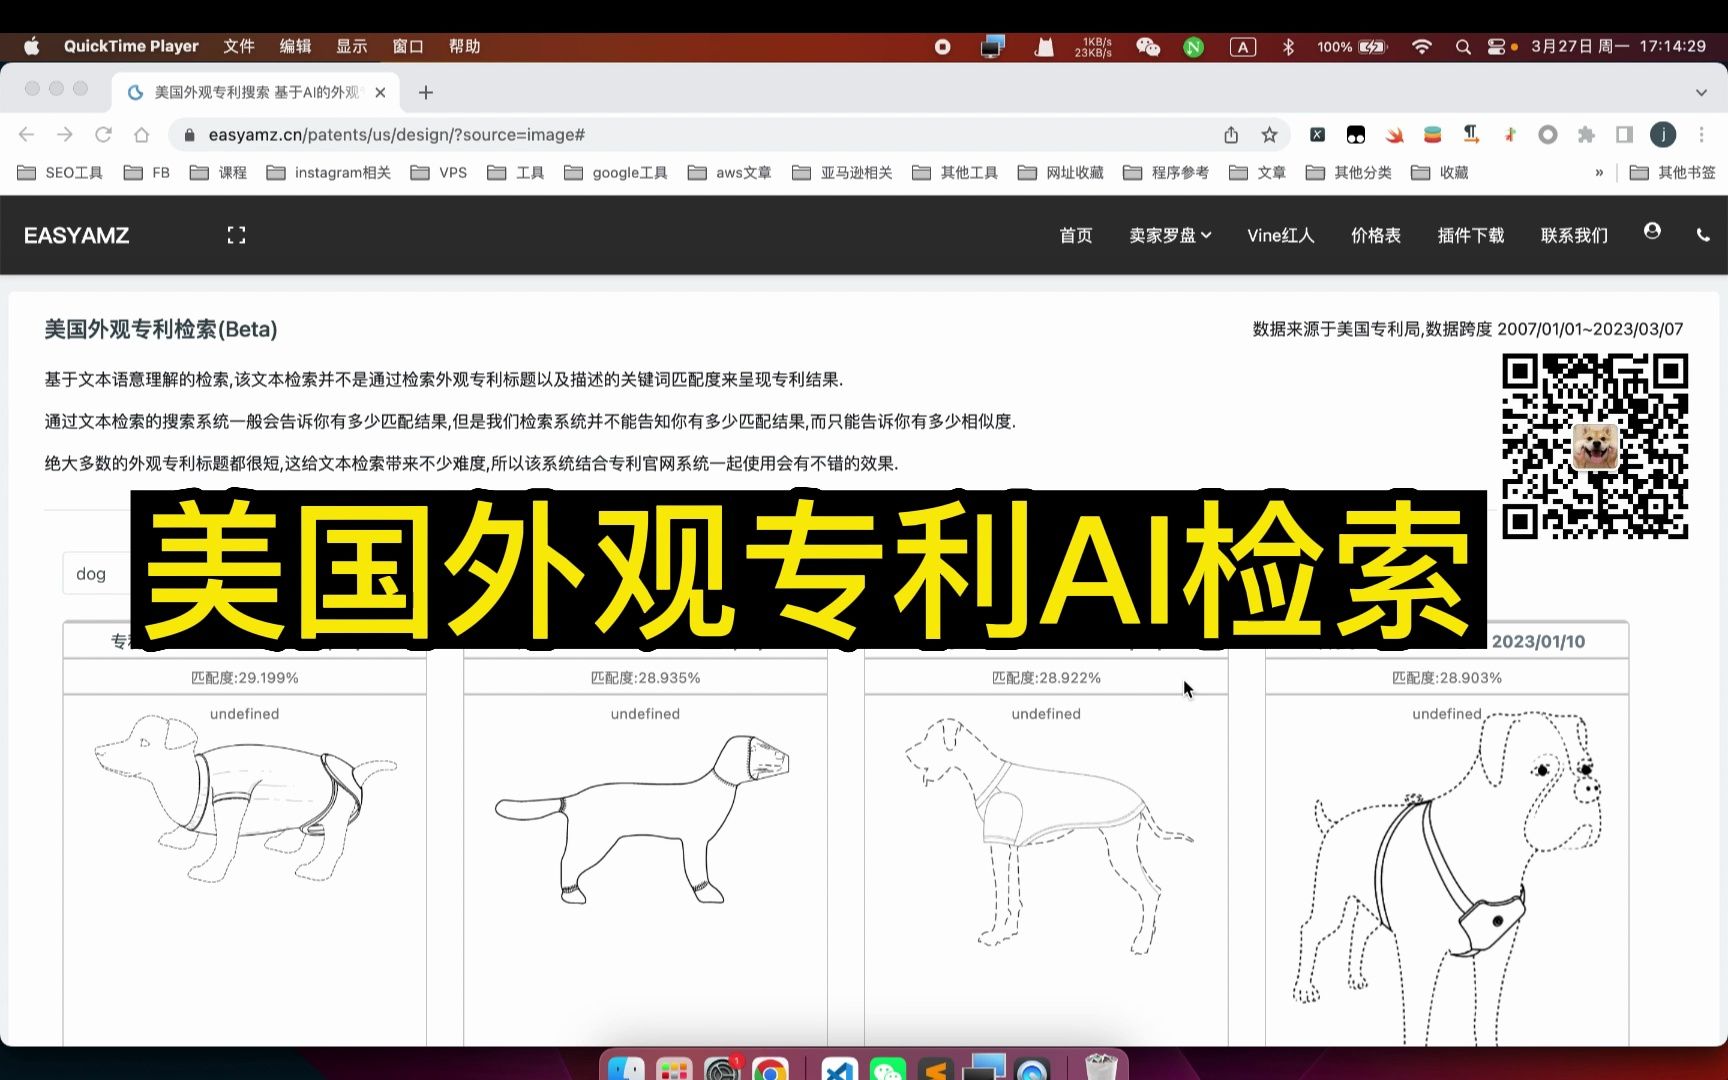Toggle fullscreen with the bracket icon
The width and height of the screenshot is (1728, 1080).
[236, 235]
